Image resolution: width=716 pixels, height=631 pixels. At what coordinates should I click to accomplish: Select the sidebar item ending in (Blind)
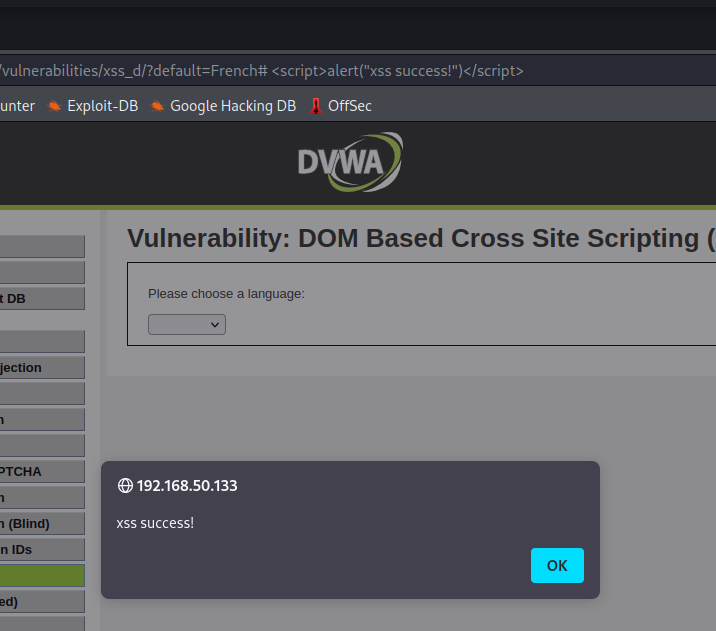click(42, 523)
